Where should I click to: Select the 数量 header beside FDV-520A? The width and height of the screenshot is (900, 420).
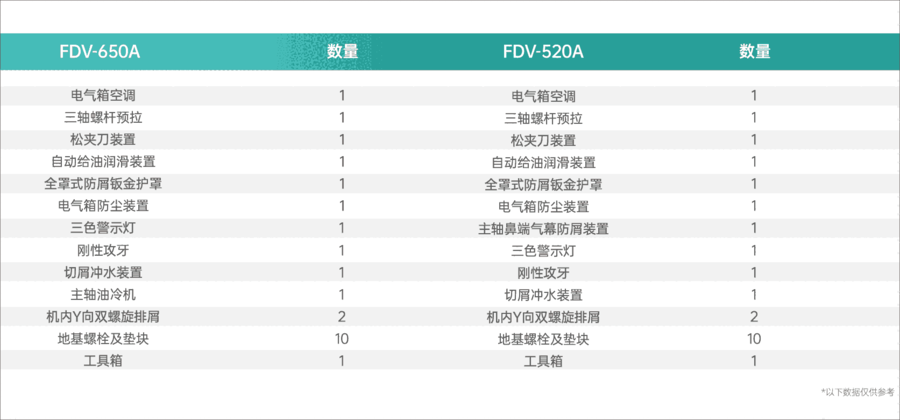click(x=755, y=51)
